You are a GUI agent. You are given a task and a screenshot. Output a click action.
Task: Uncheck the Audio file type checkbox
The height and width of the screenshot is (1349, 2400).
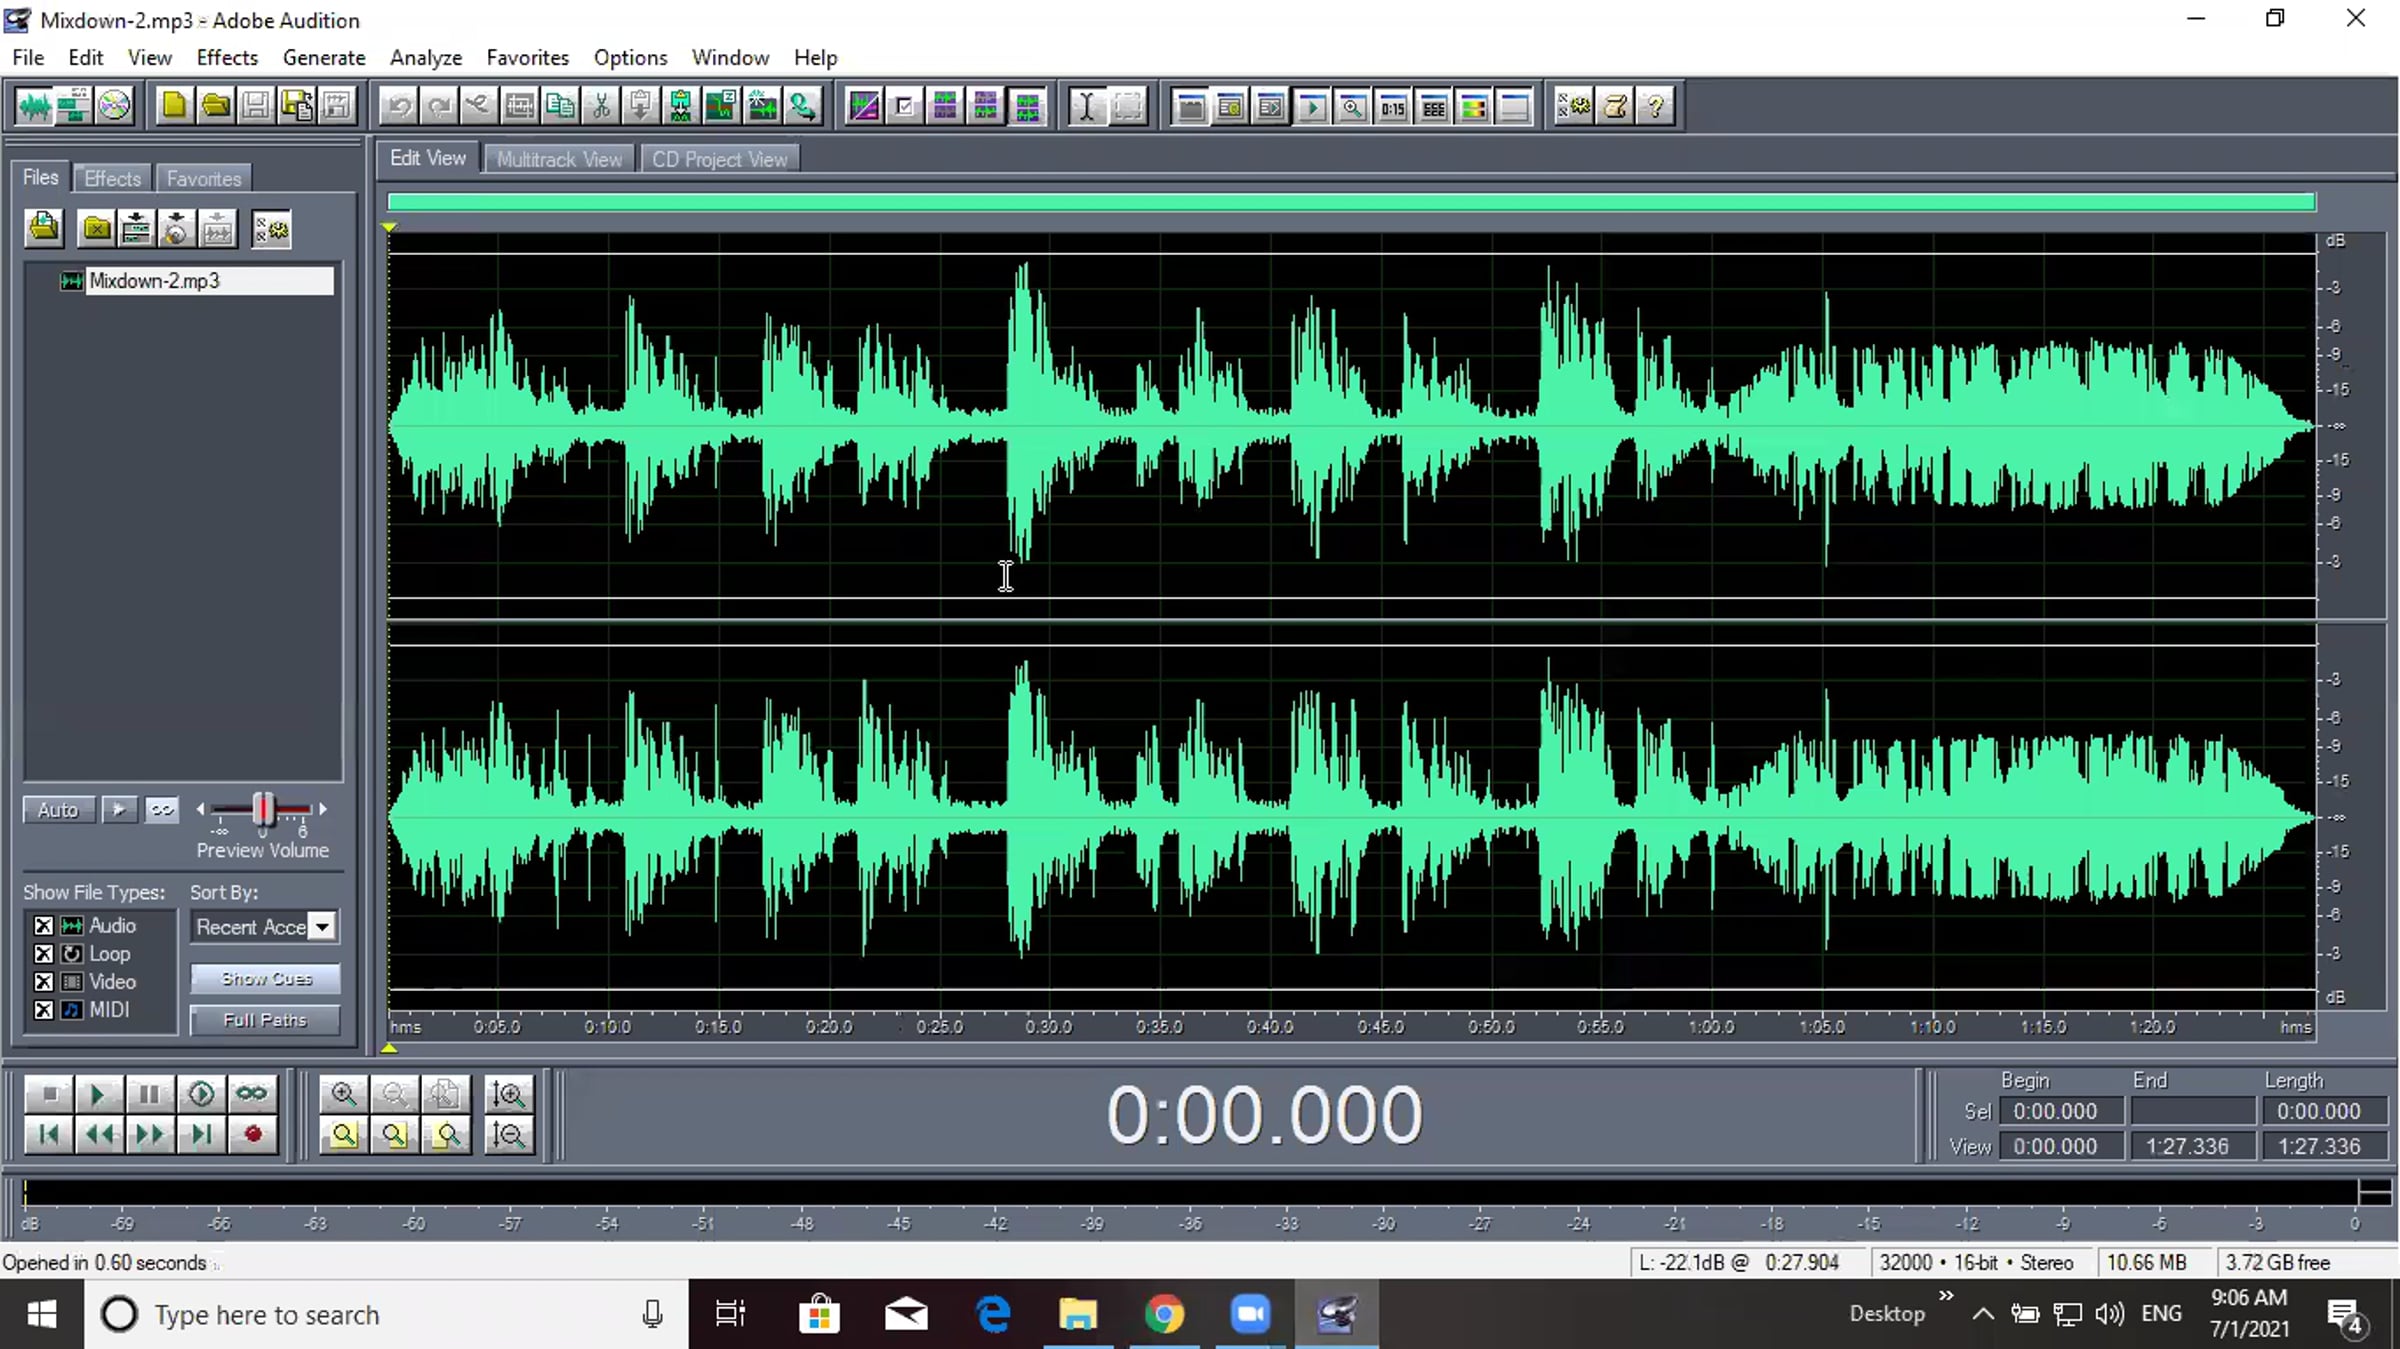pyautogui.click(x=44, y=926)
